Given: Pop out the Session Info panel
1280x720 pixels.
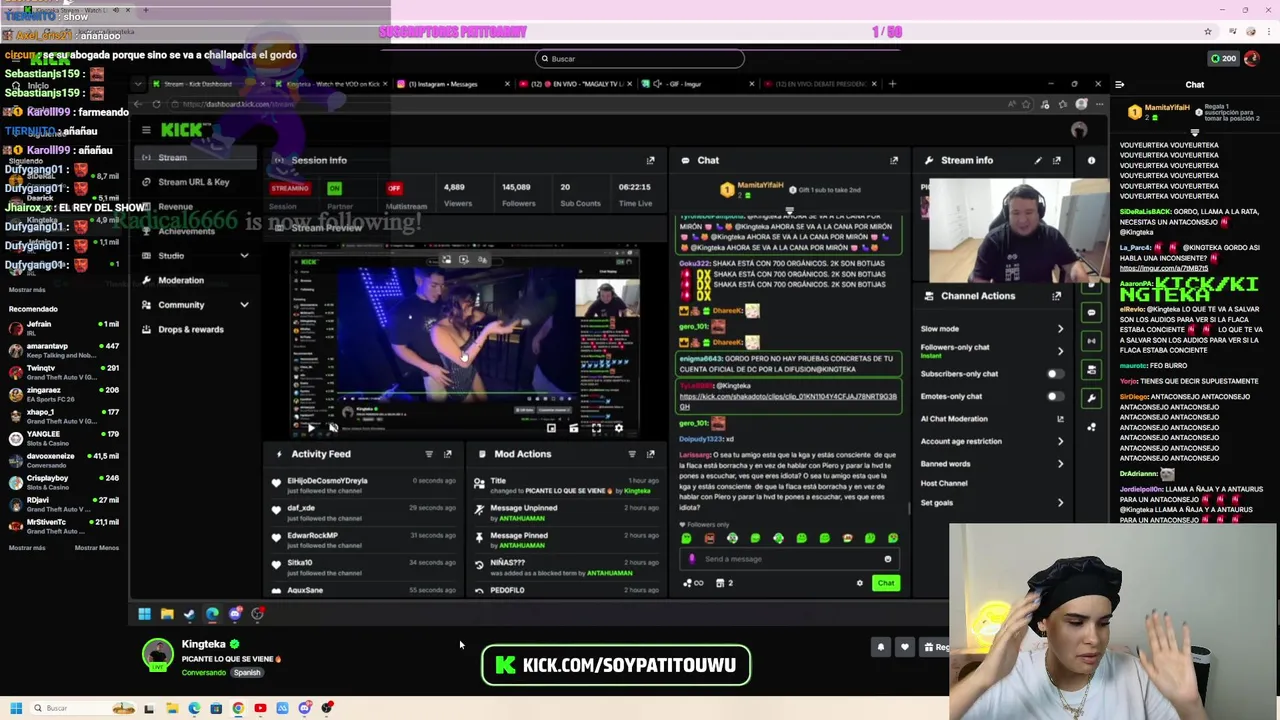Looking at the screenshot, I should click(650, 160).
